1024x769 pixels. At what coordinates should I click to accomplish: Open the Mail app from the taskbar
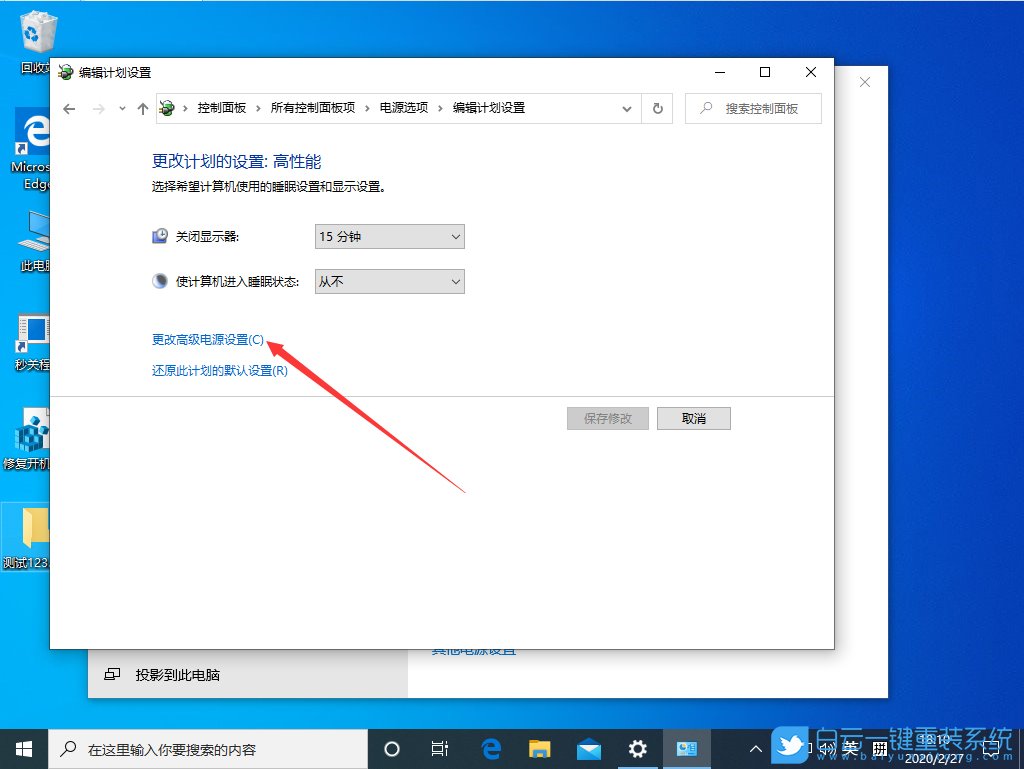tap(589, 748)
